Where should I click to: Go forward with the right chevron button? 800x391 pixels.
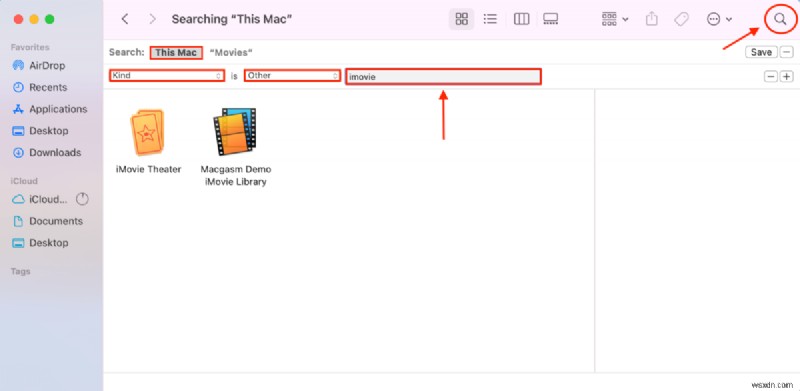[x=152, y=19]
